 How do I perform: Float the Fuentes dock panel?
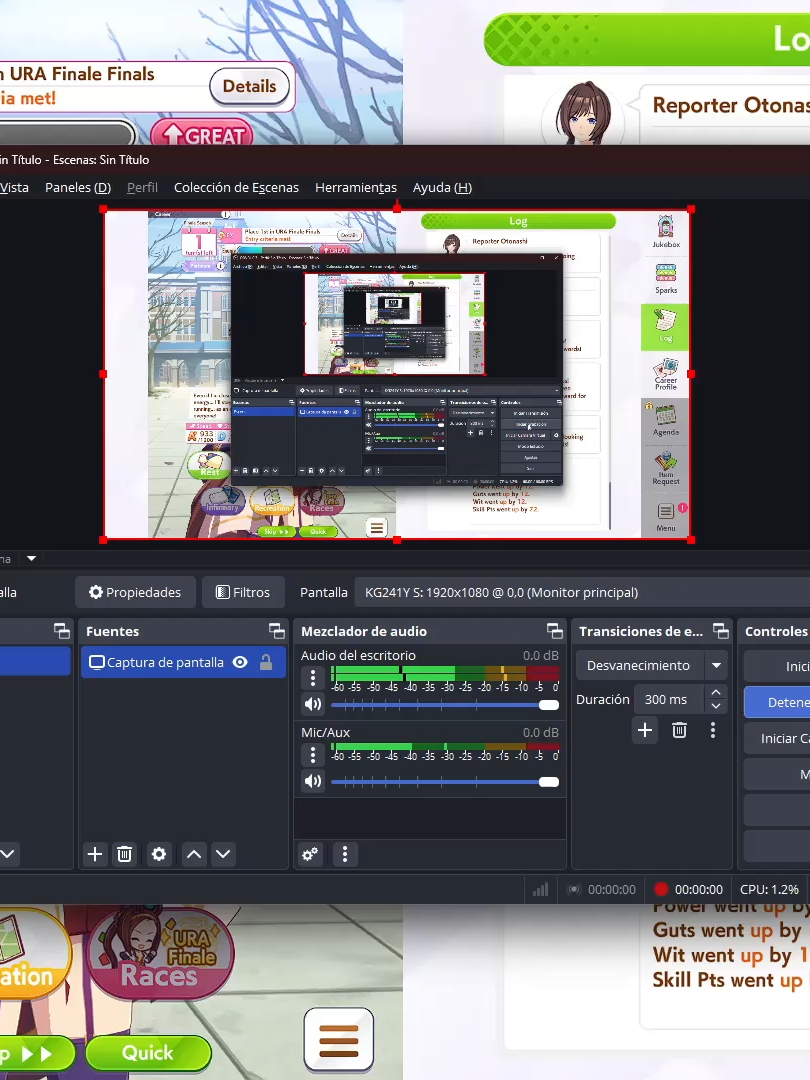coord(277,631)
